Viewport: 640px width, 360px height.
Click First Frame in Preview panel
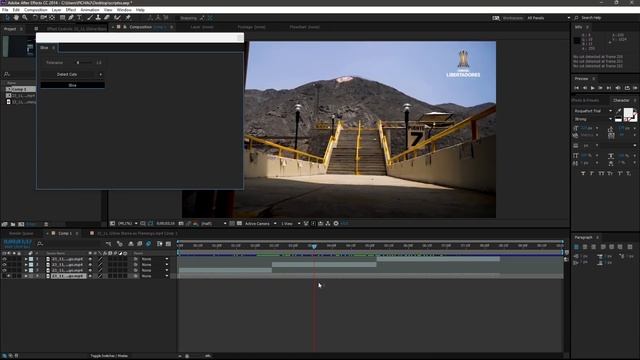tap(577, 88)
